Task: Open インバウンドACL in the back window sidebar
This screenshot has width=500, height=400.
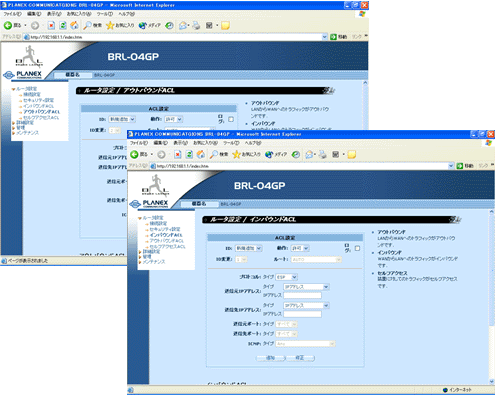Action: (38, 106)
